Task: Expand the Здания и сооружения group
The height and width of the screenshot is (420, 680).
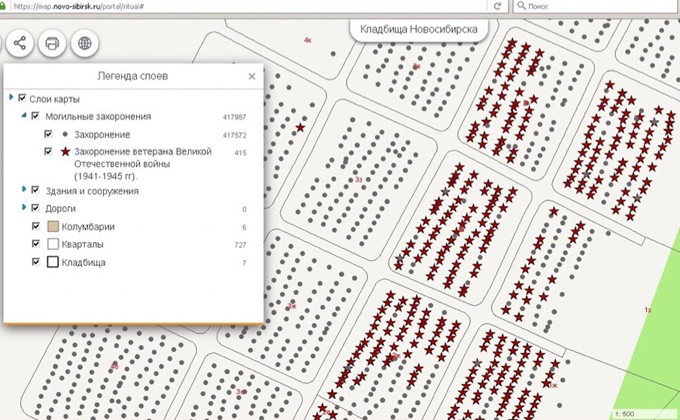Action: point(23,190)
